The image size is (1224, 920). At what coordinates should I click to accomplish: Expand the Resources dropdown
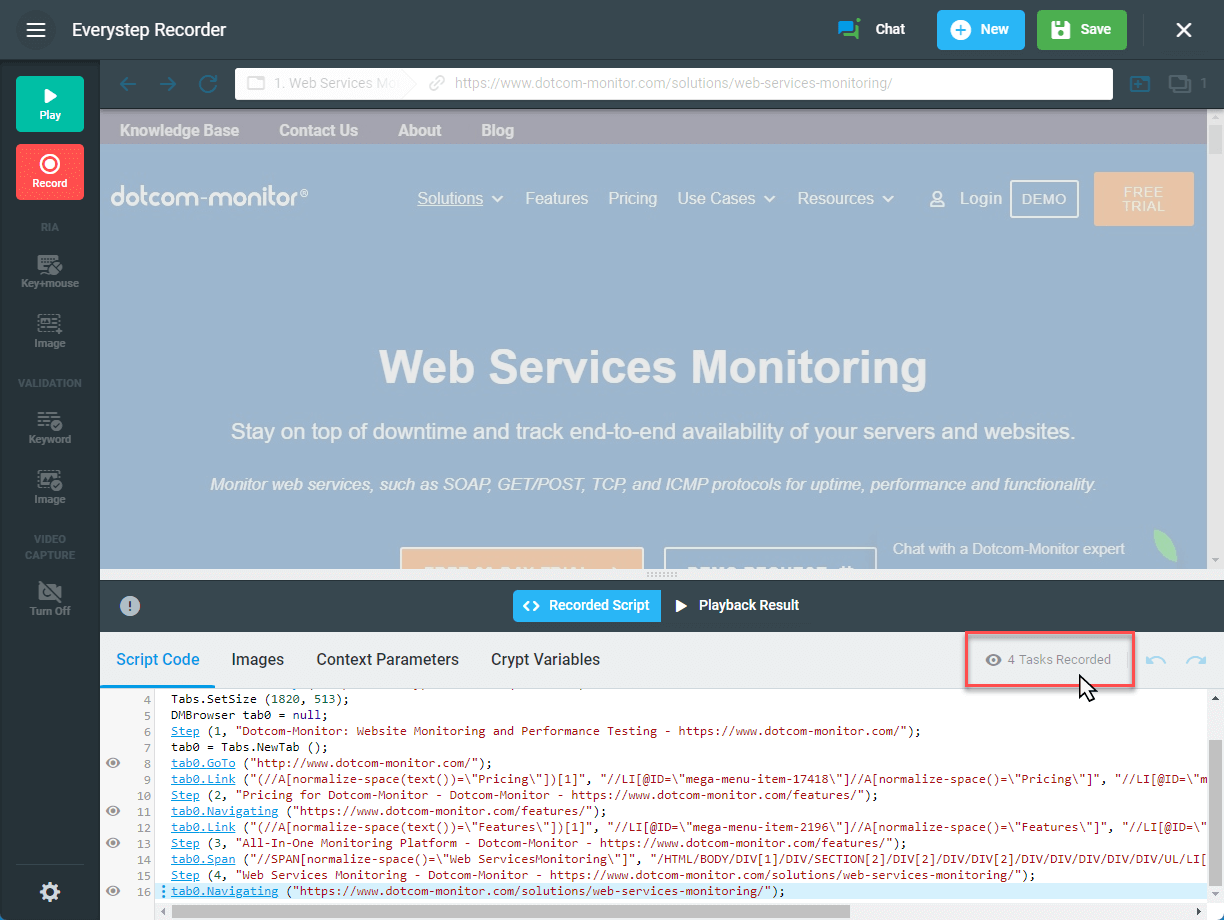tap(845, 198)
